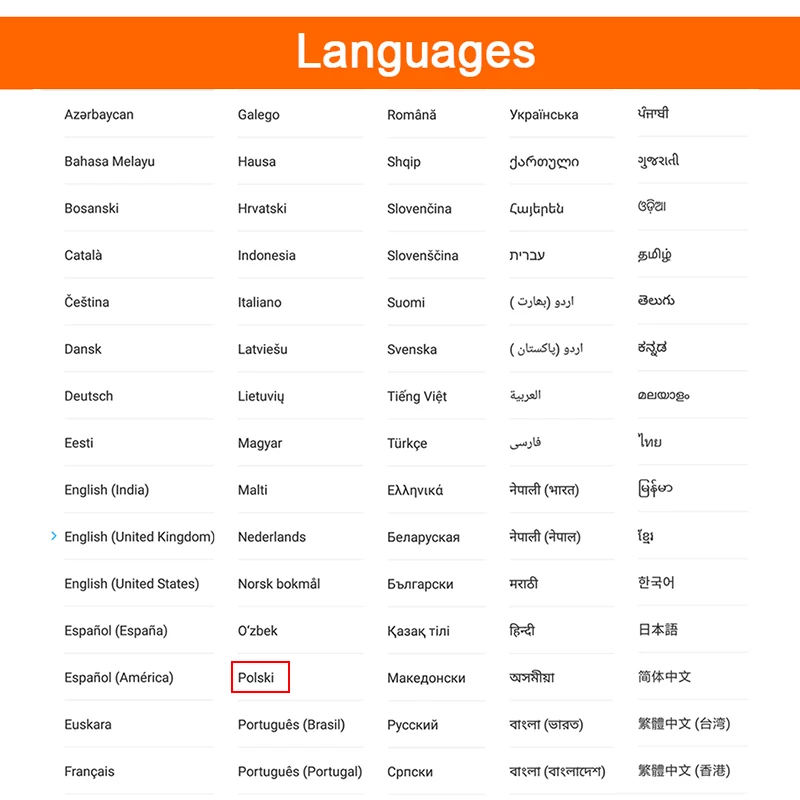The height and width of the screenshot is (800, 800).
Task: Pick Euskara language
Action: click(x=88, y=724)
